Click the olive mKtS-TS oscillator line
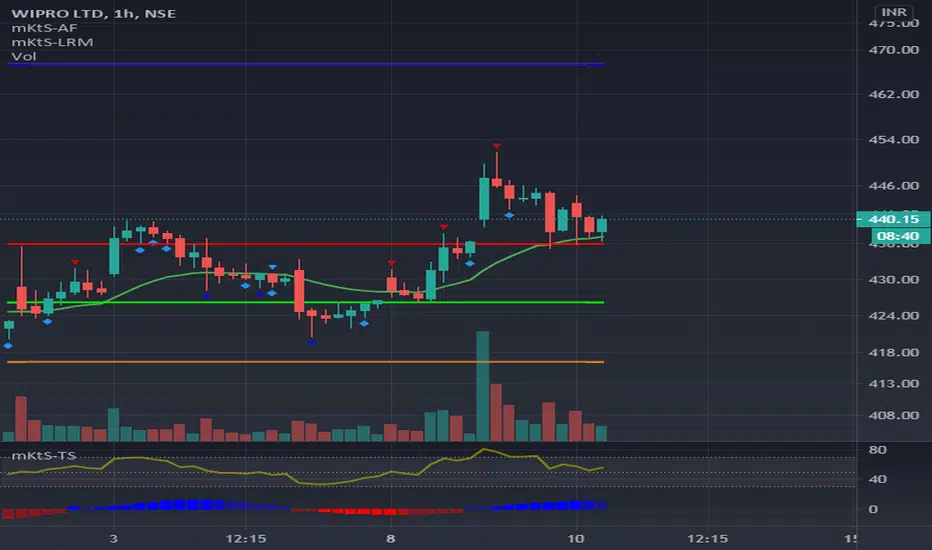This screenshot has height=550, width=932. pos(306,469)
